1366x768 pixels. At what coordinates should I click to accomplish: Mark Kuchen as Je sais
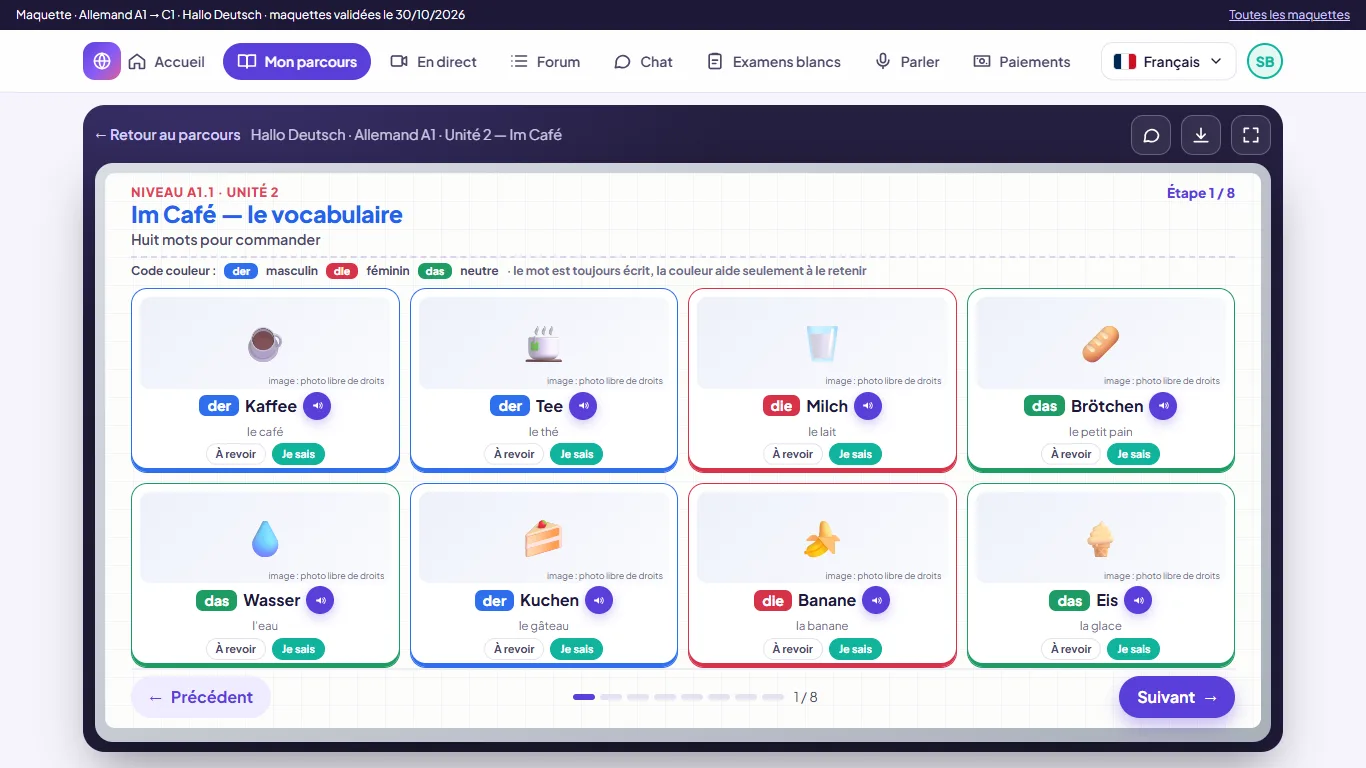pos(577,649)
